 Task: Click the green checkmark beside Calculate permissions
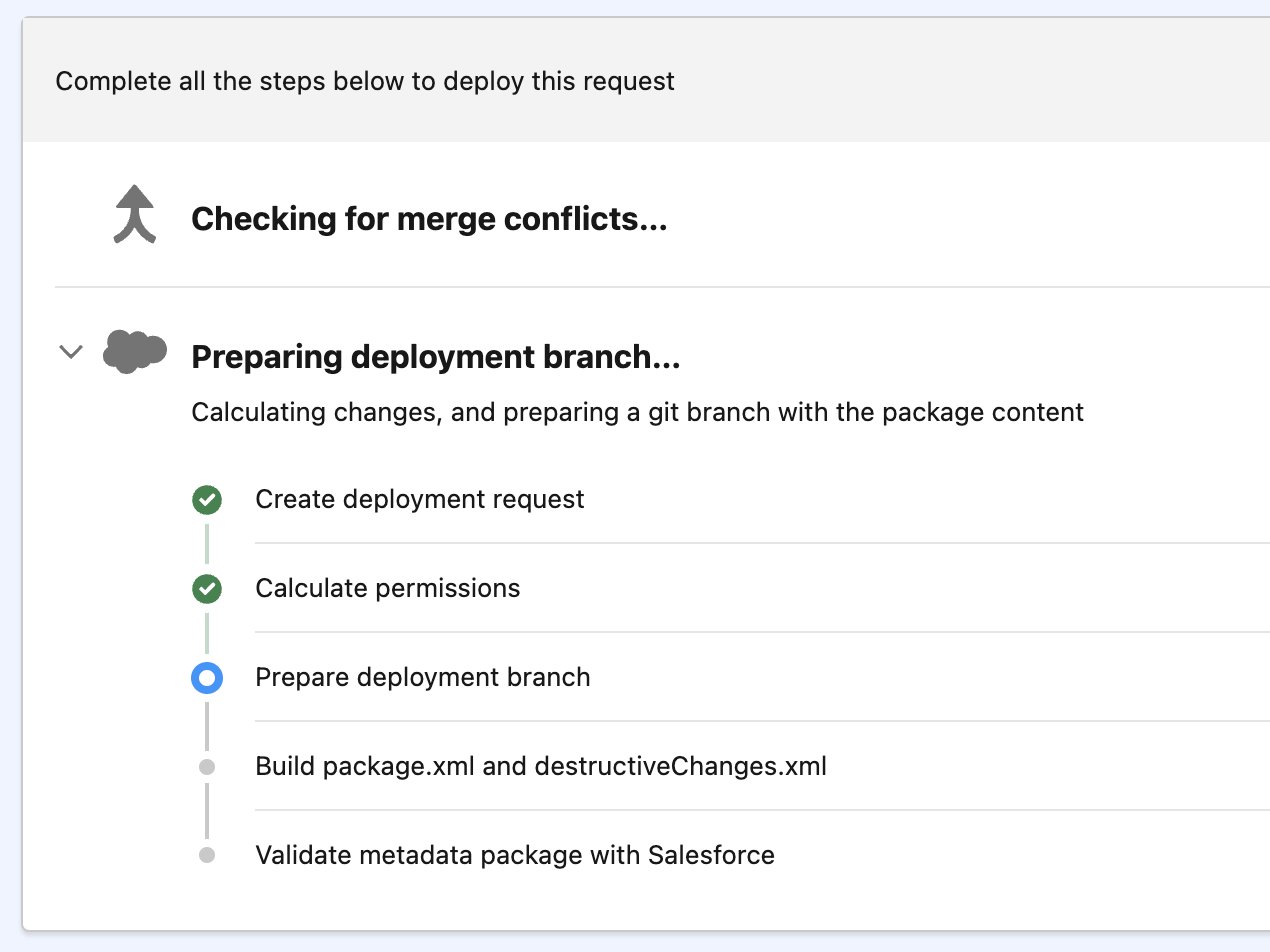(207, 589)
